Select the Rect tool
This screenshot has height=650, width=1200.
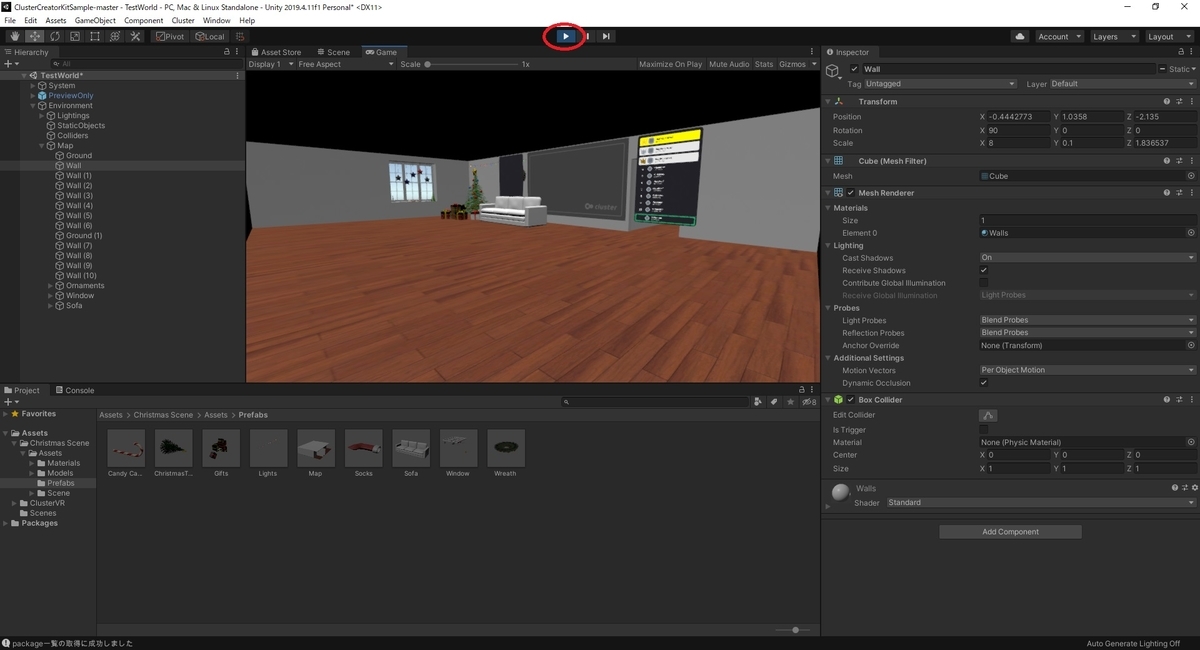point(94,36)
